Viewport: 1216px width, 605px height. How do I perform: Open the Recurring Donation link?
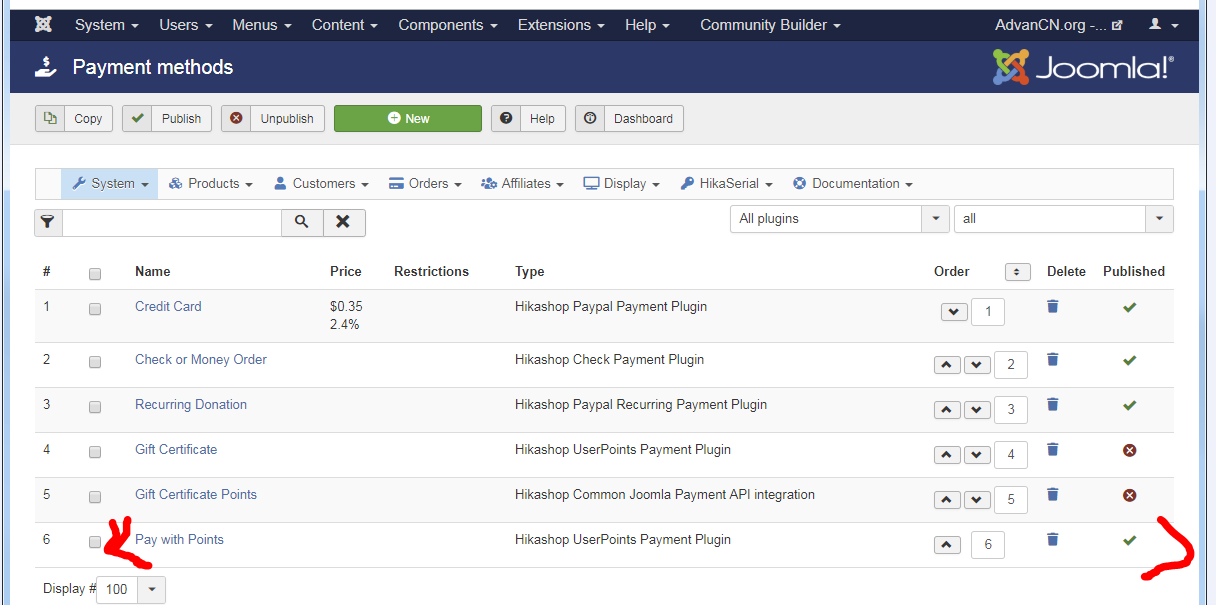coord(191,405)
